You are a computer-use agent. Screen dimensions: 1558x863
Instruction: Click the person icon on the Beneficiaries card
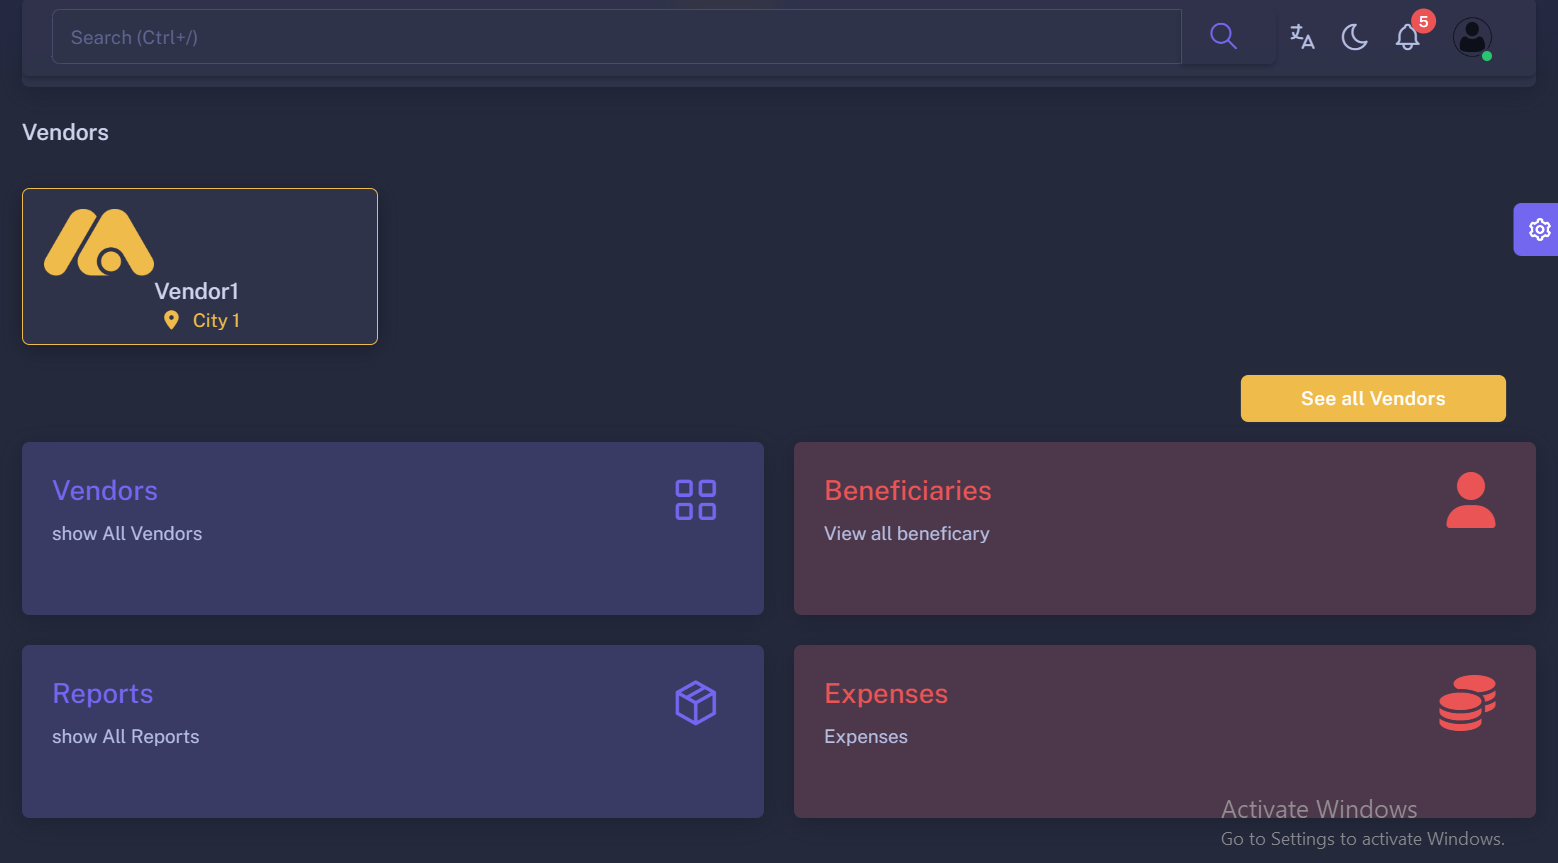[x=1471, y=500]
